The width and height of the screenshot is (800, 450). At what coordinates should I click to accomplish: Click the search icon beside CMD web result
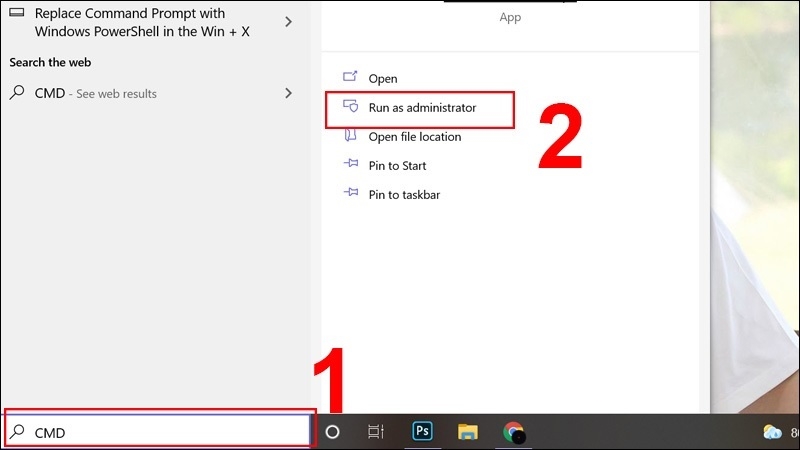coord(17,93)
